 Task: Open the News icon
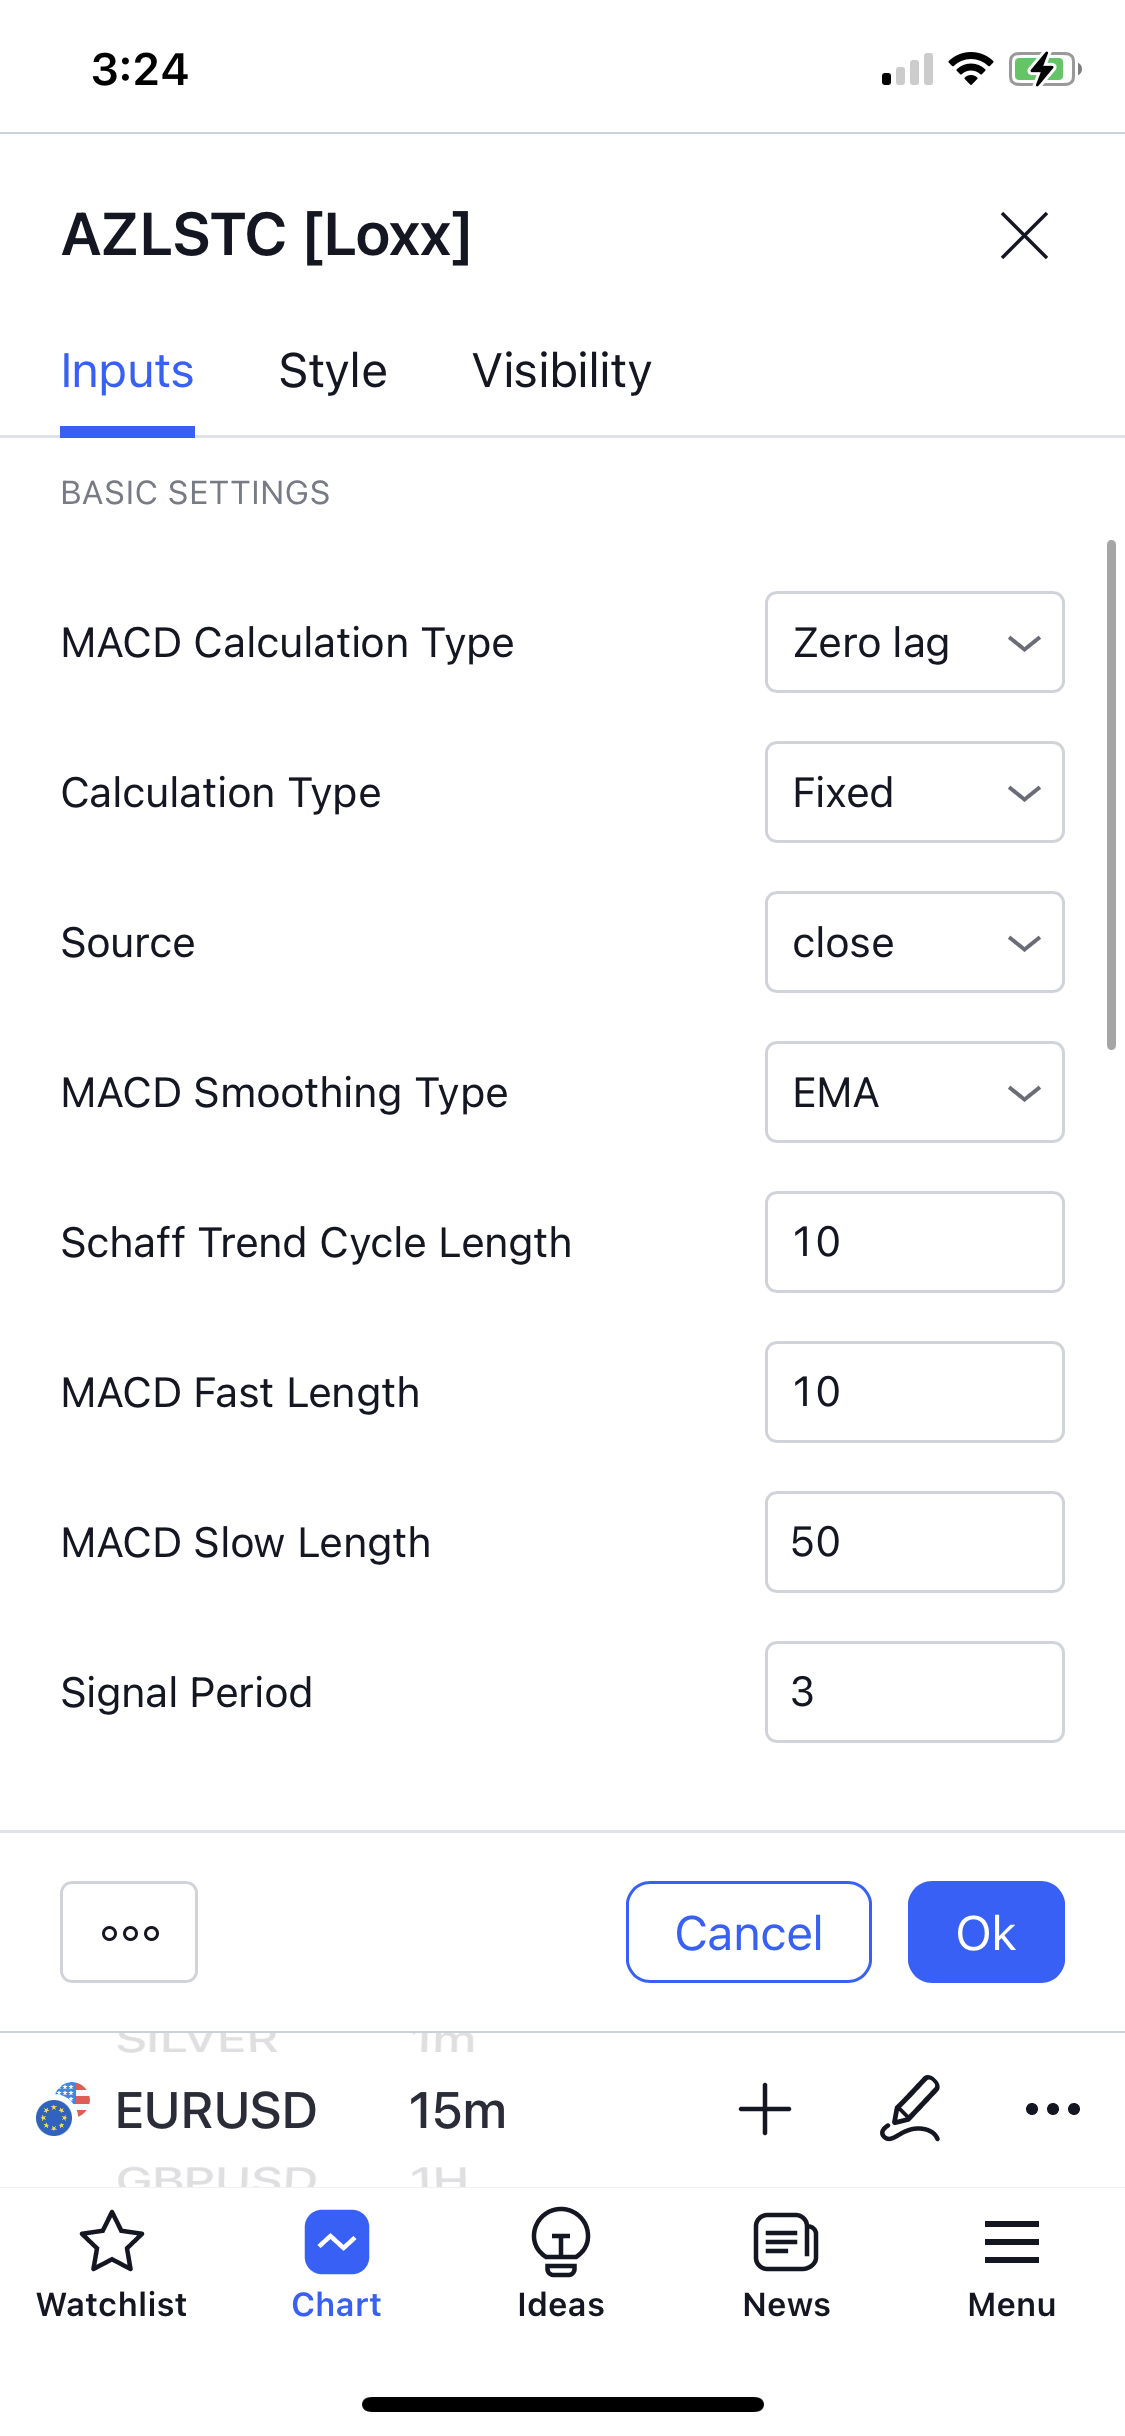[x=786, y=2241]
